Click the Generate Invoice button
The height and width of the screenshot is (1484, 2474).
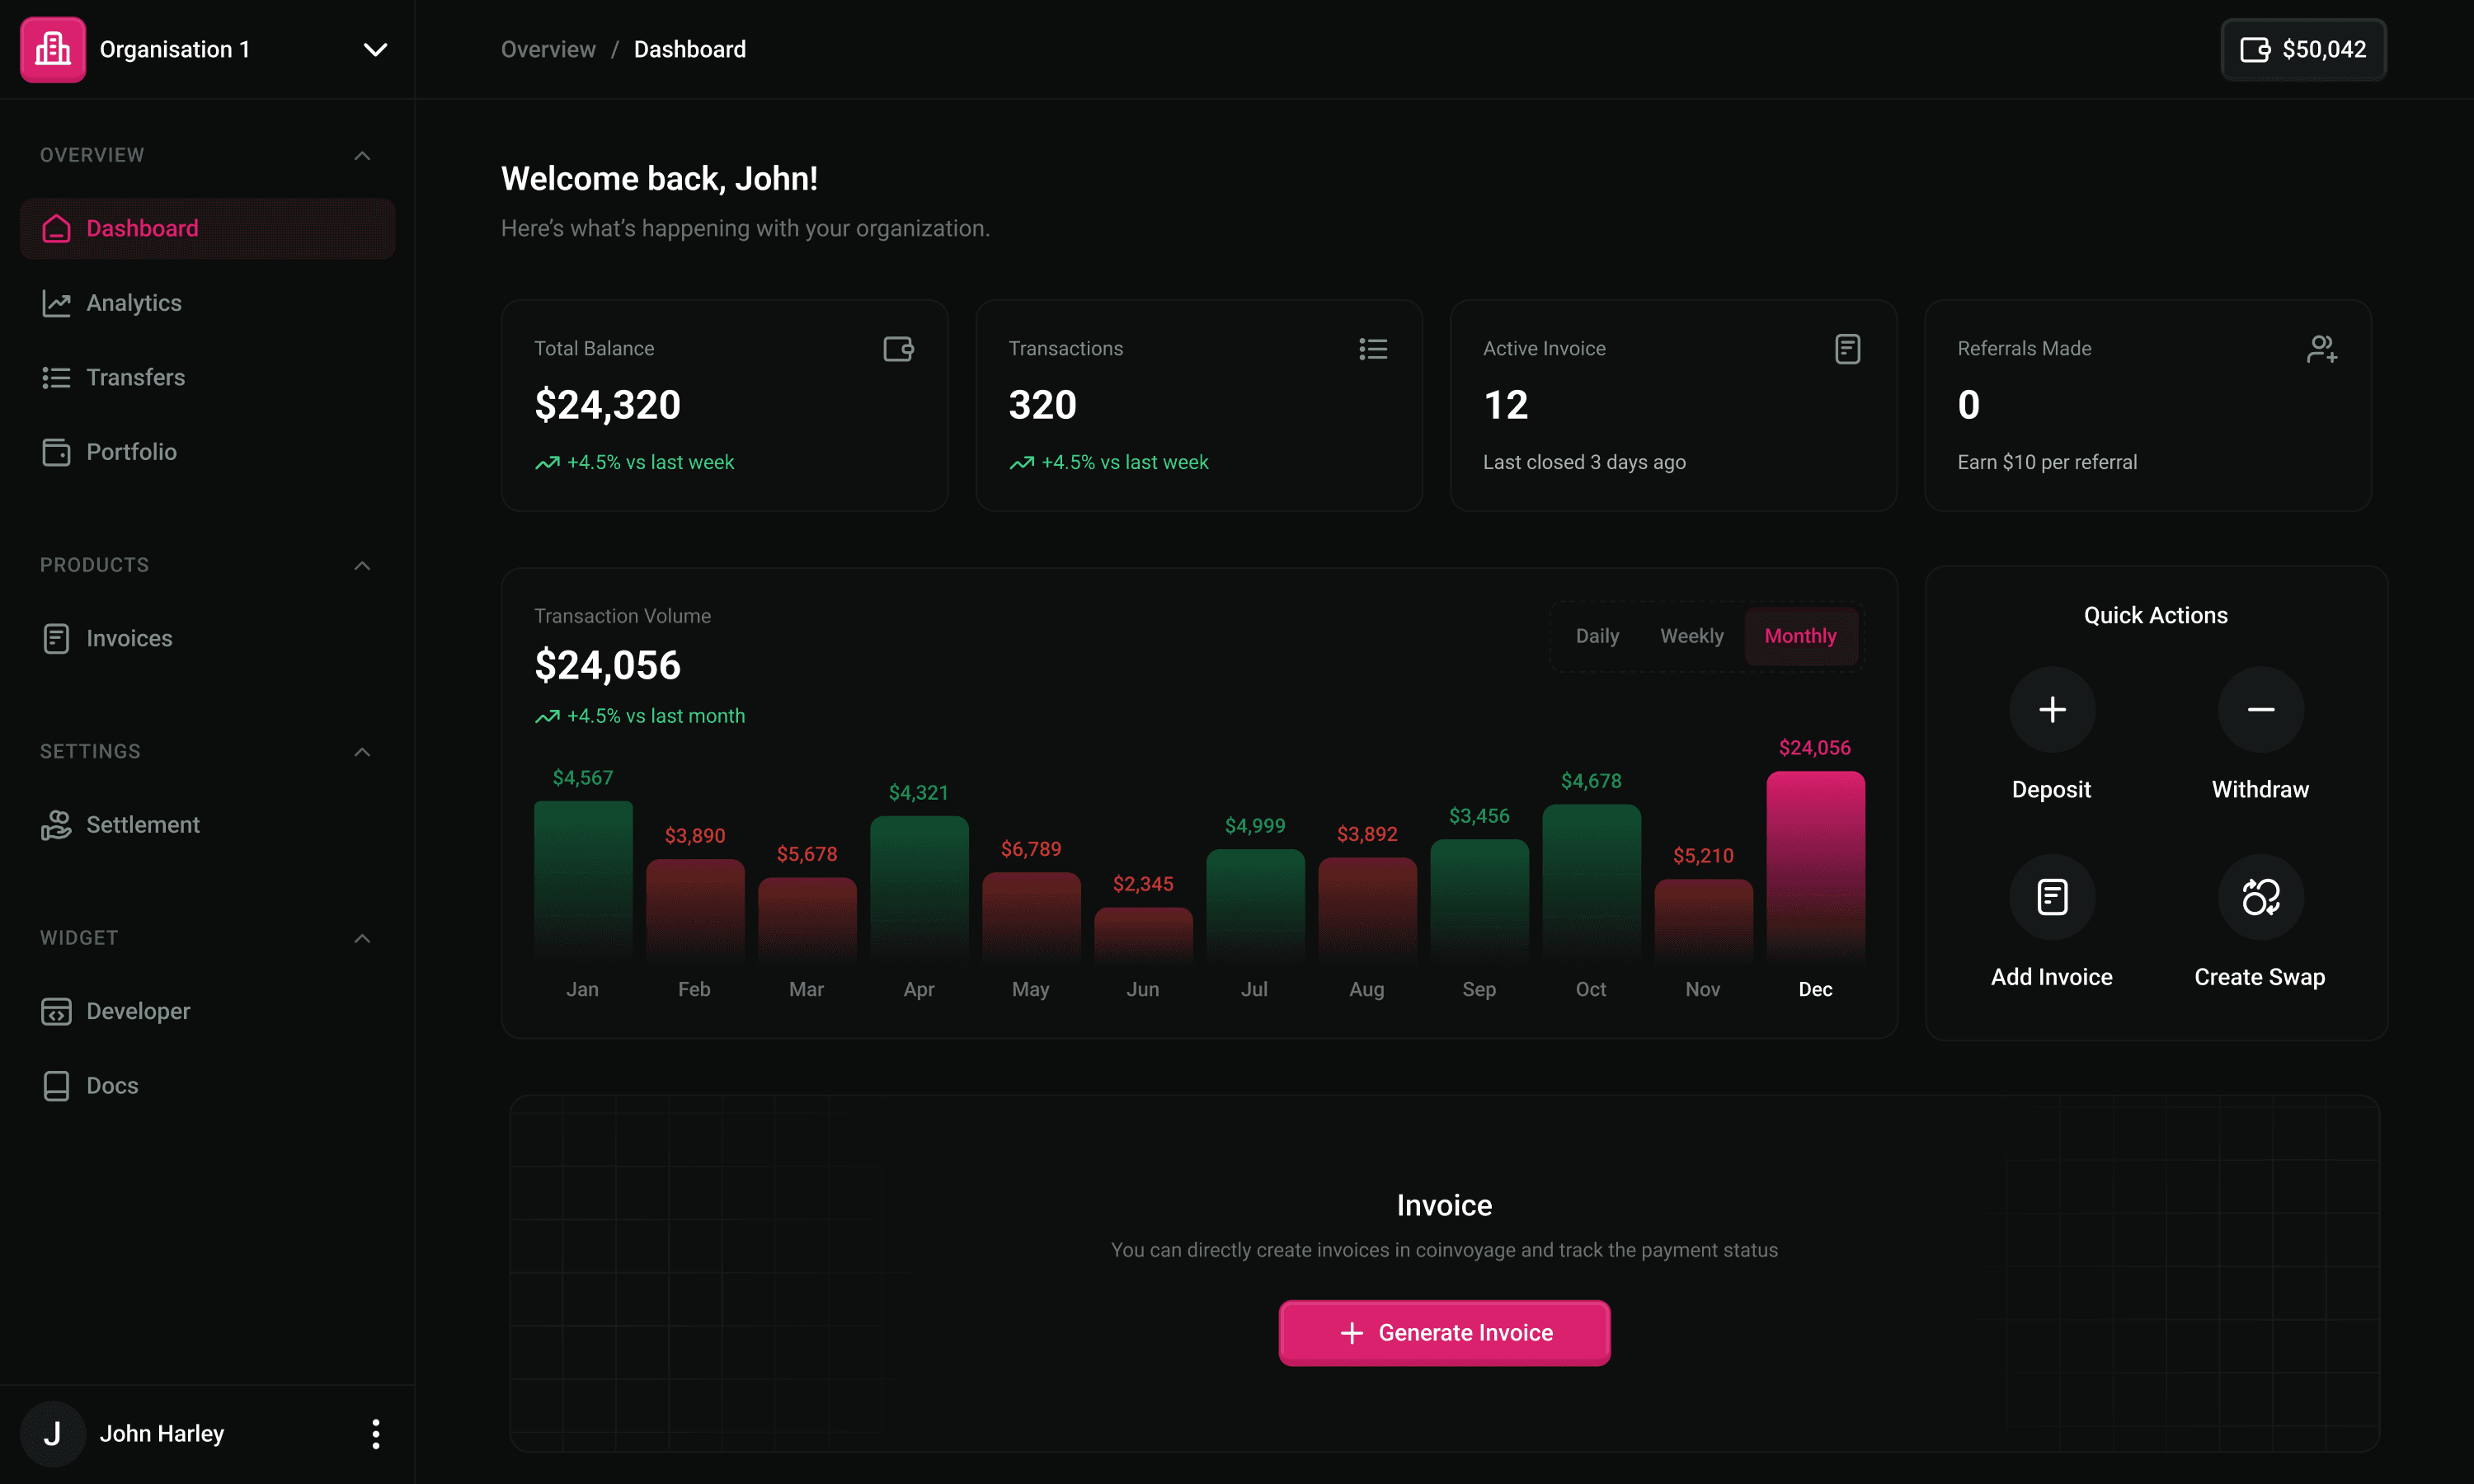tap(1444, 1333)
